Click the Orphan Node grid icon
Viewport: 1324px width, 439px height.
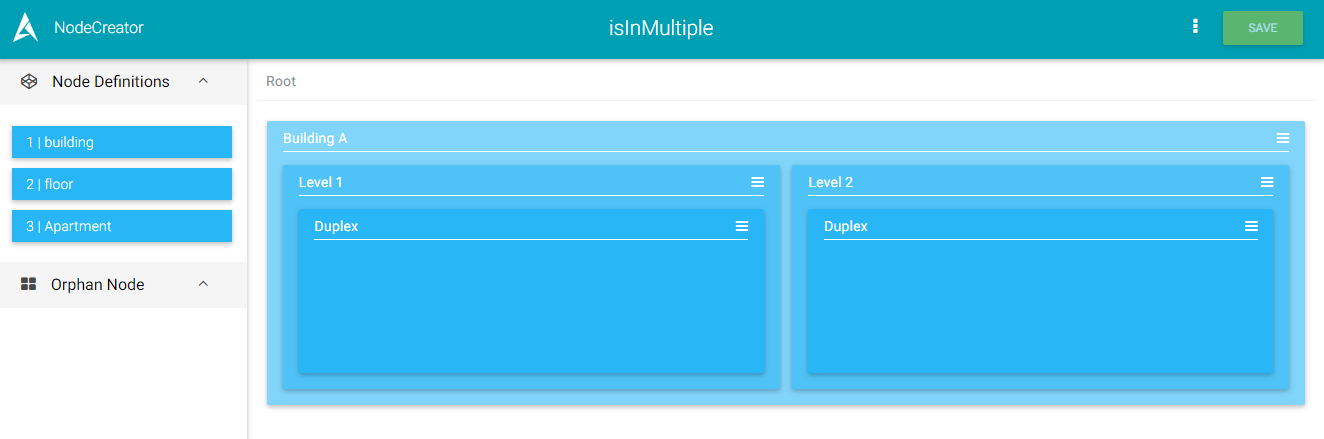click(29, 285)
